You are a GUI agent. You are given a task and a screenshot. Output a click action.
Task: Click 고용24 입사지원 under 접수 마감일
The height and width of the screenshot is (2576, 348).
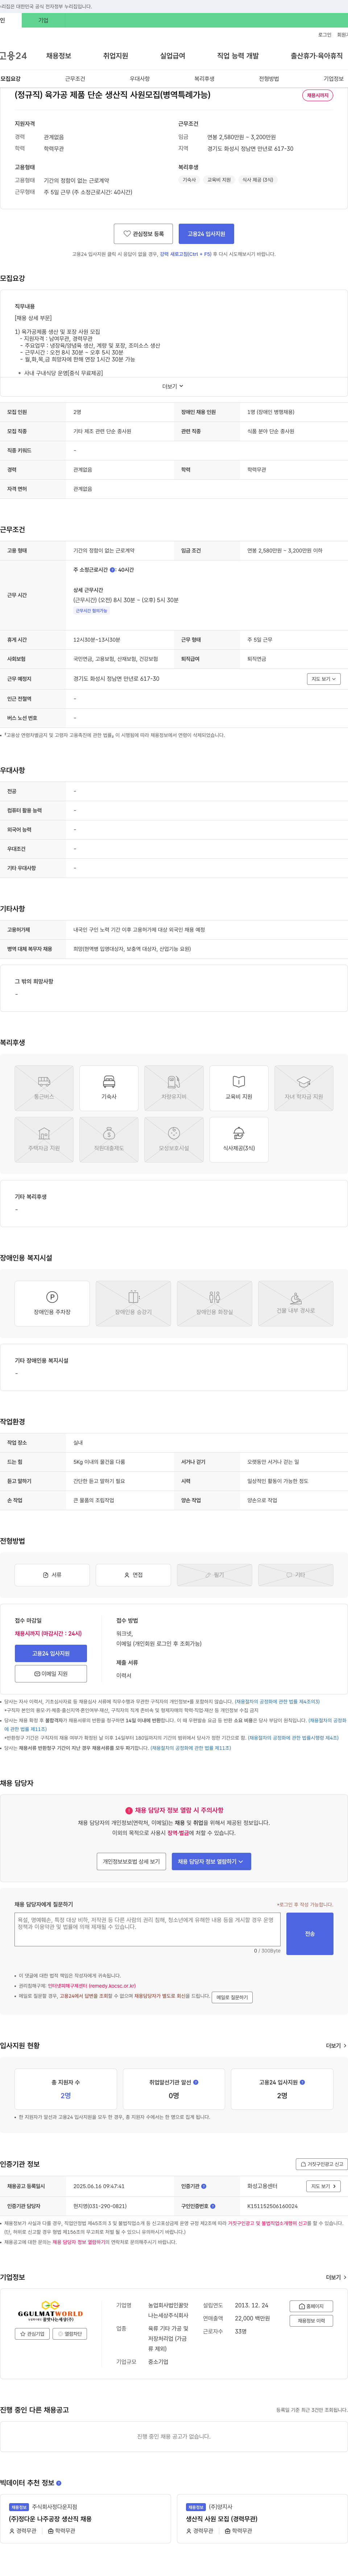click(51, 1654)
